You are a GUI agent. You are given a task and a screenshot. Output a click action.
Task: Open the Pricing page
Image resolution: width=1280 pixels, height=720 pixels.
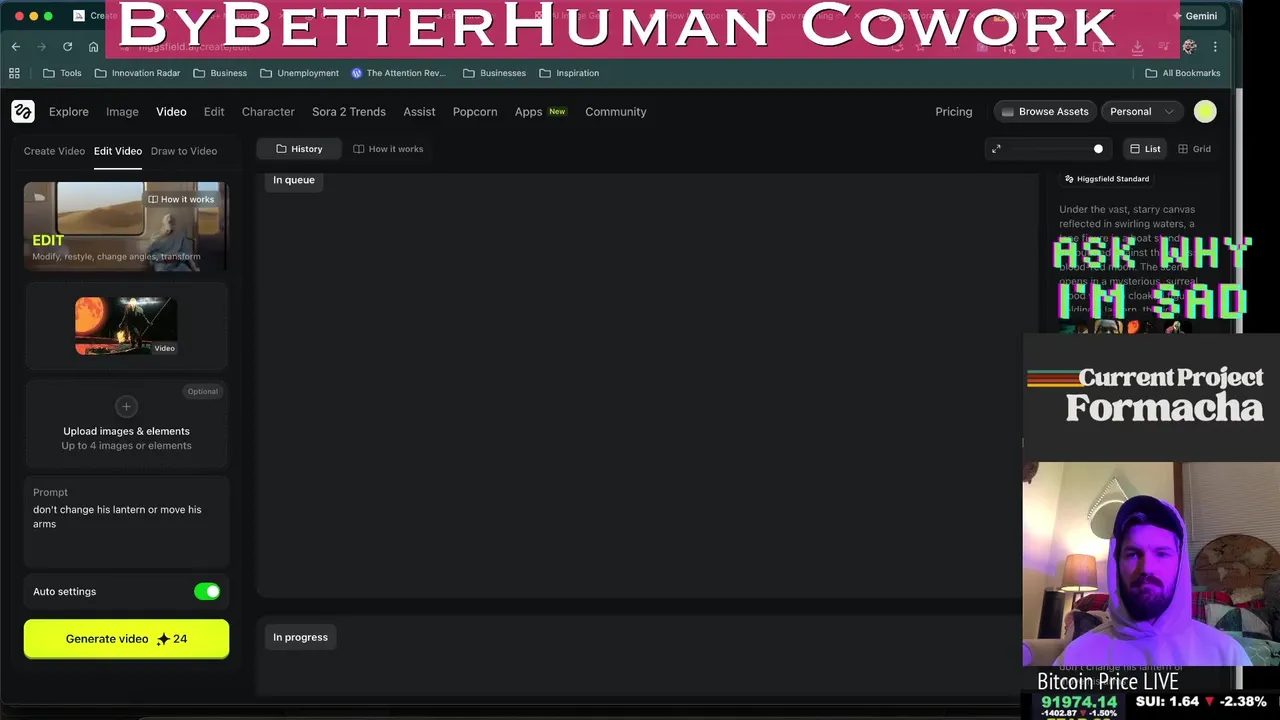point(954,112)
